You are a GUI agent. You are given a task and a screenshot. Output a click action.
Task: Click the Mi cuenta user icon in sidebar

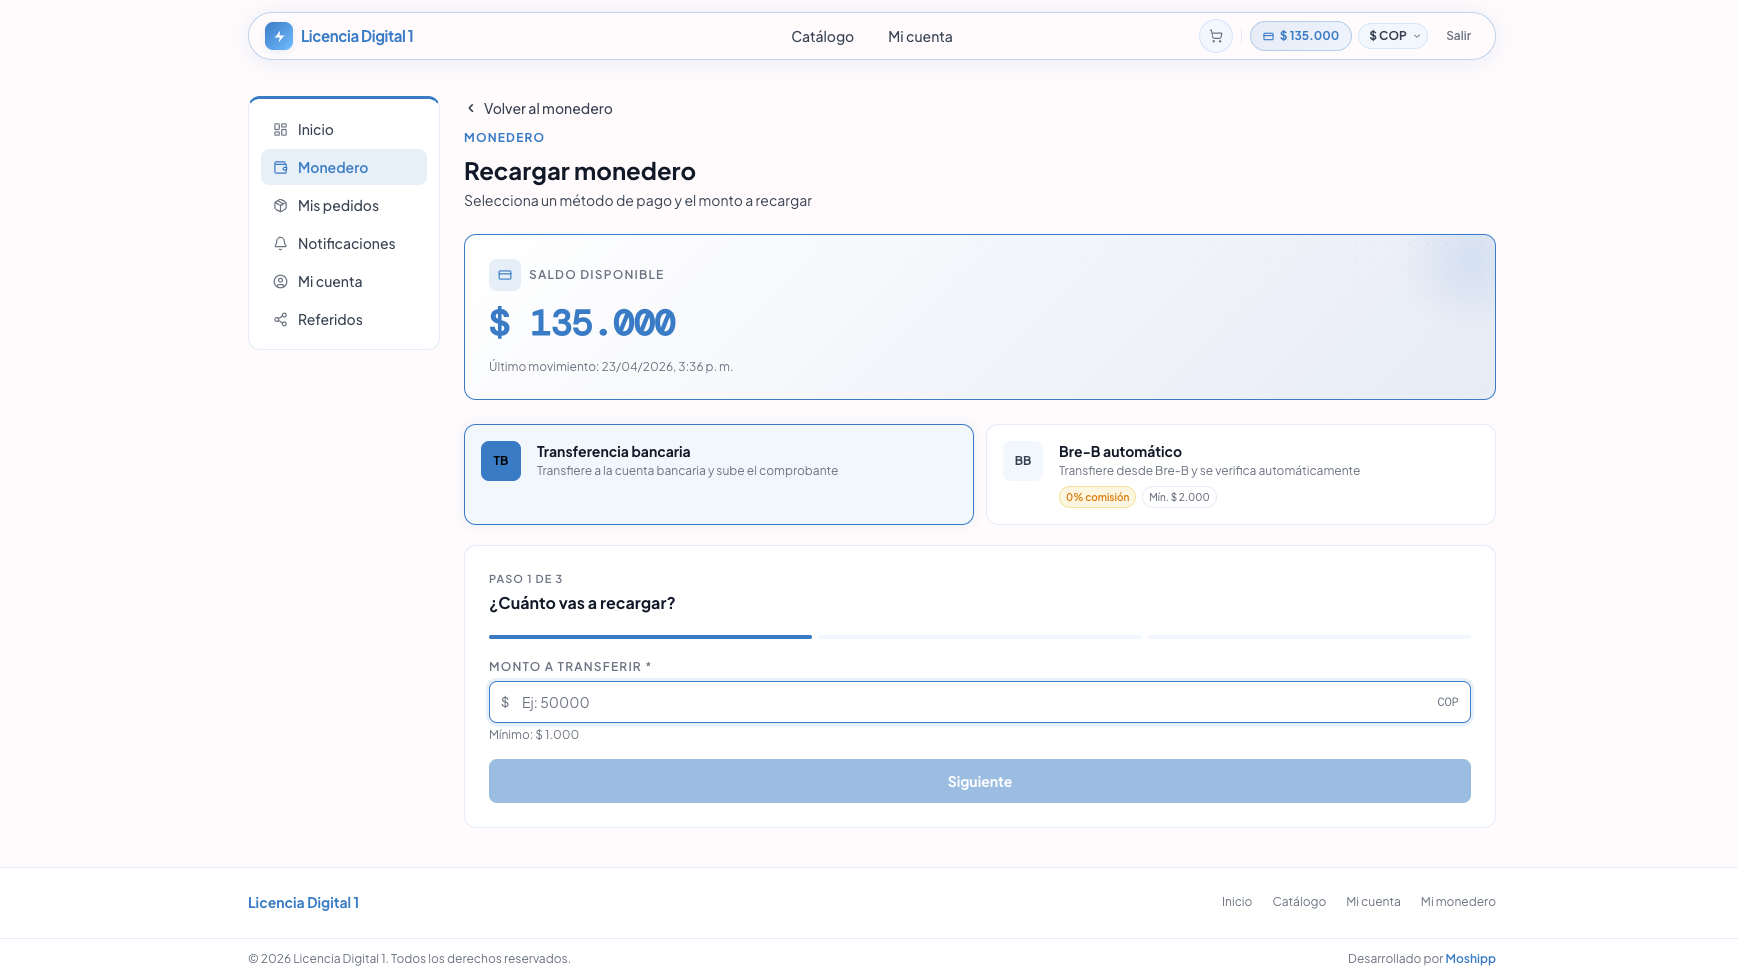click(280, 282)
